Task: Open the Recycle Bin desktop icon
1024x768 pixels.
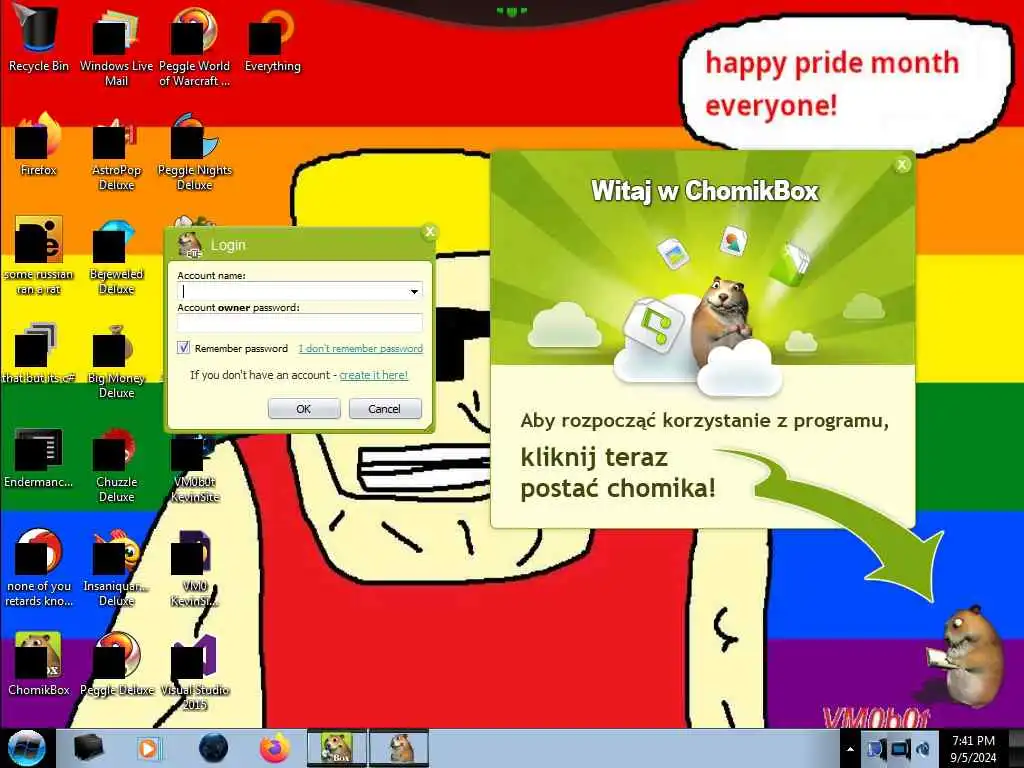Action: [x=38, y=38]
